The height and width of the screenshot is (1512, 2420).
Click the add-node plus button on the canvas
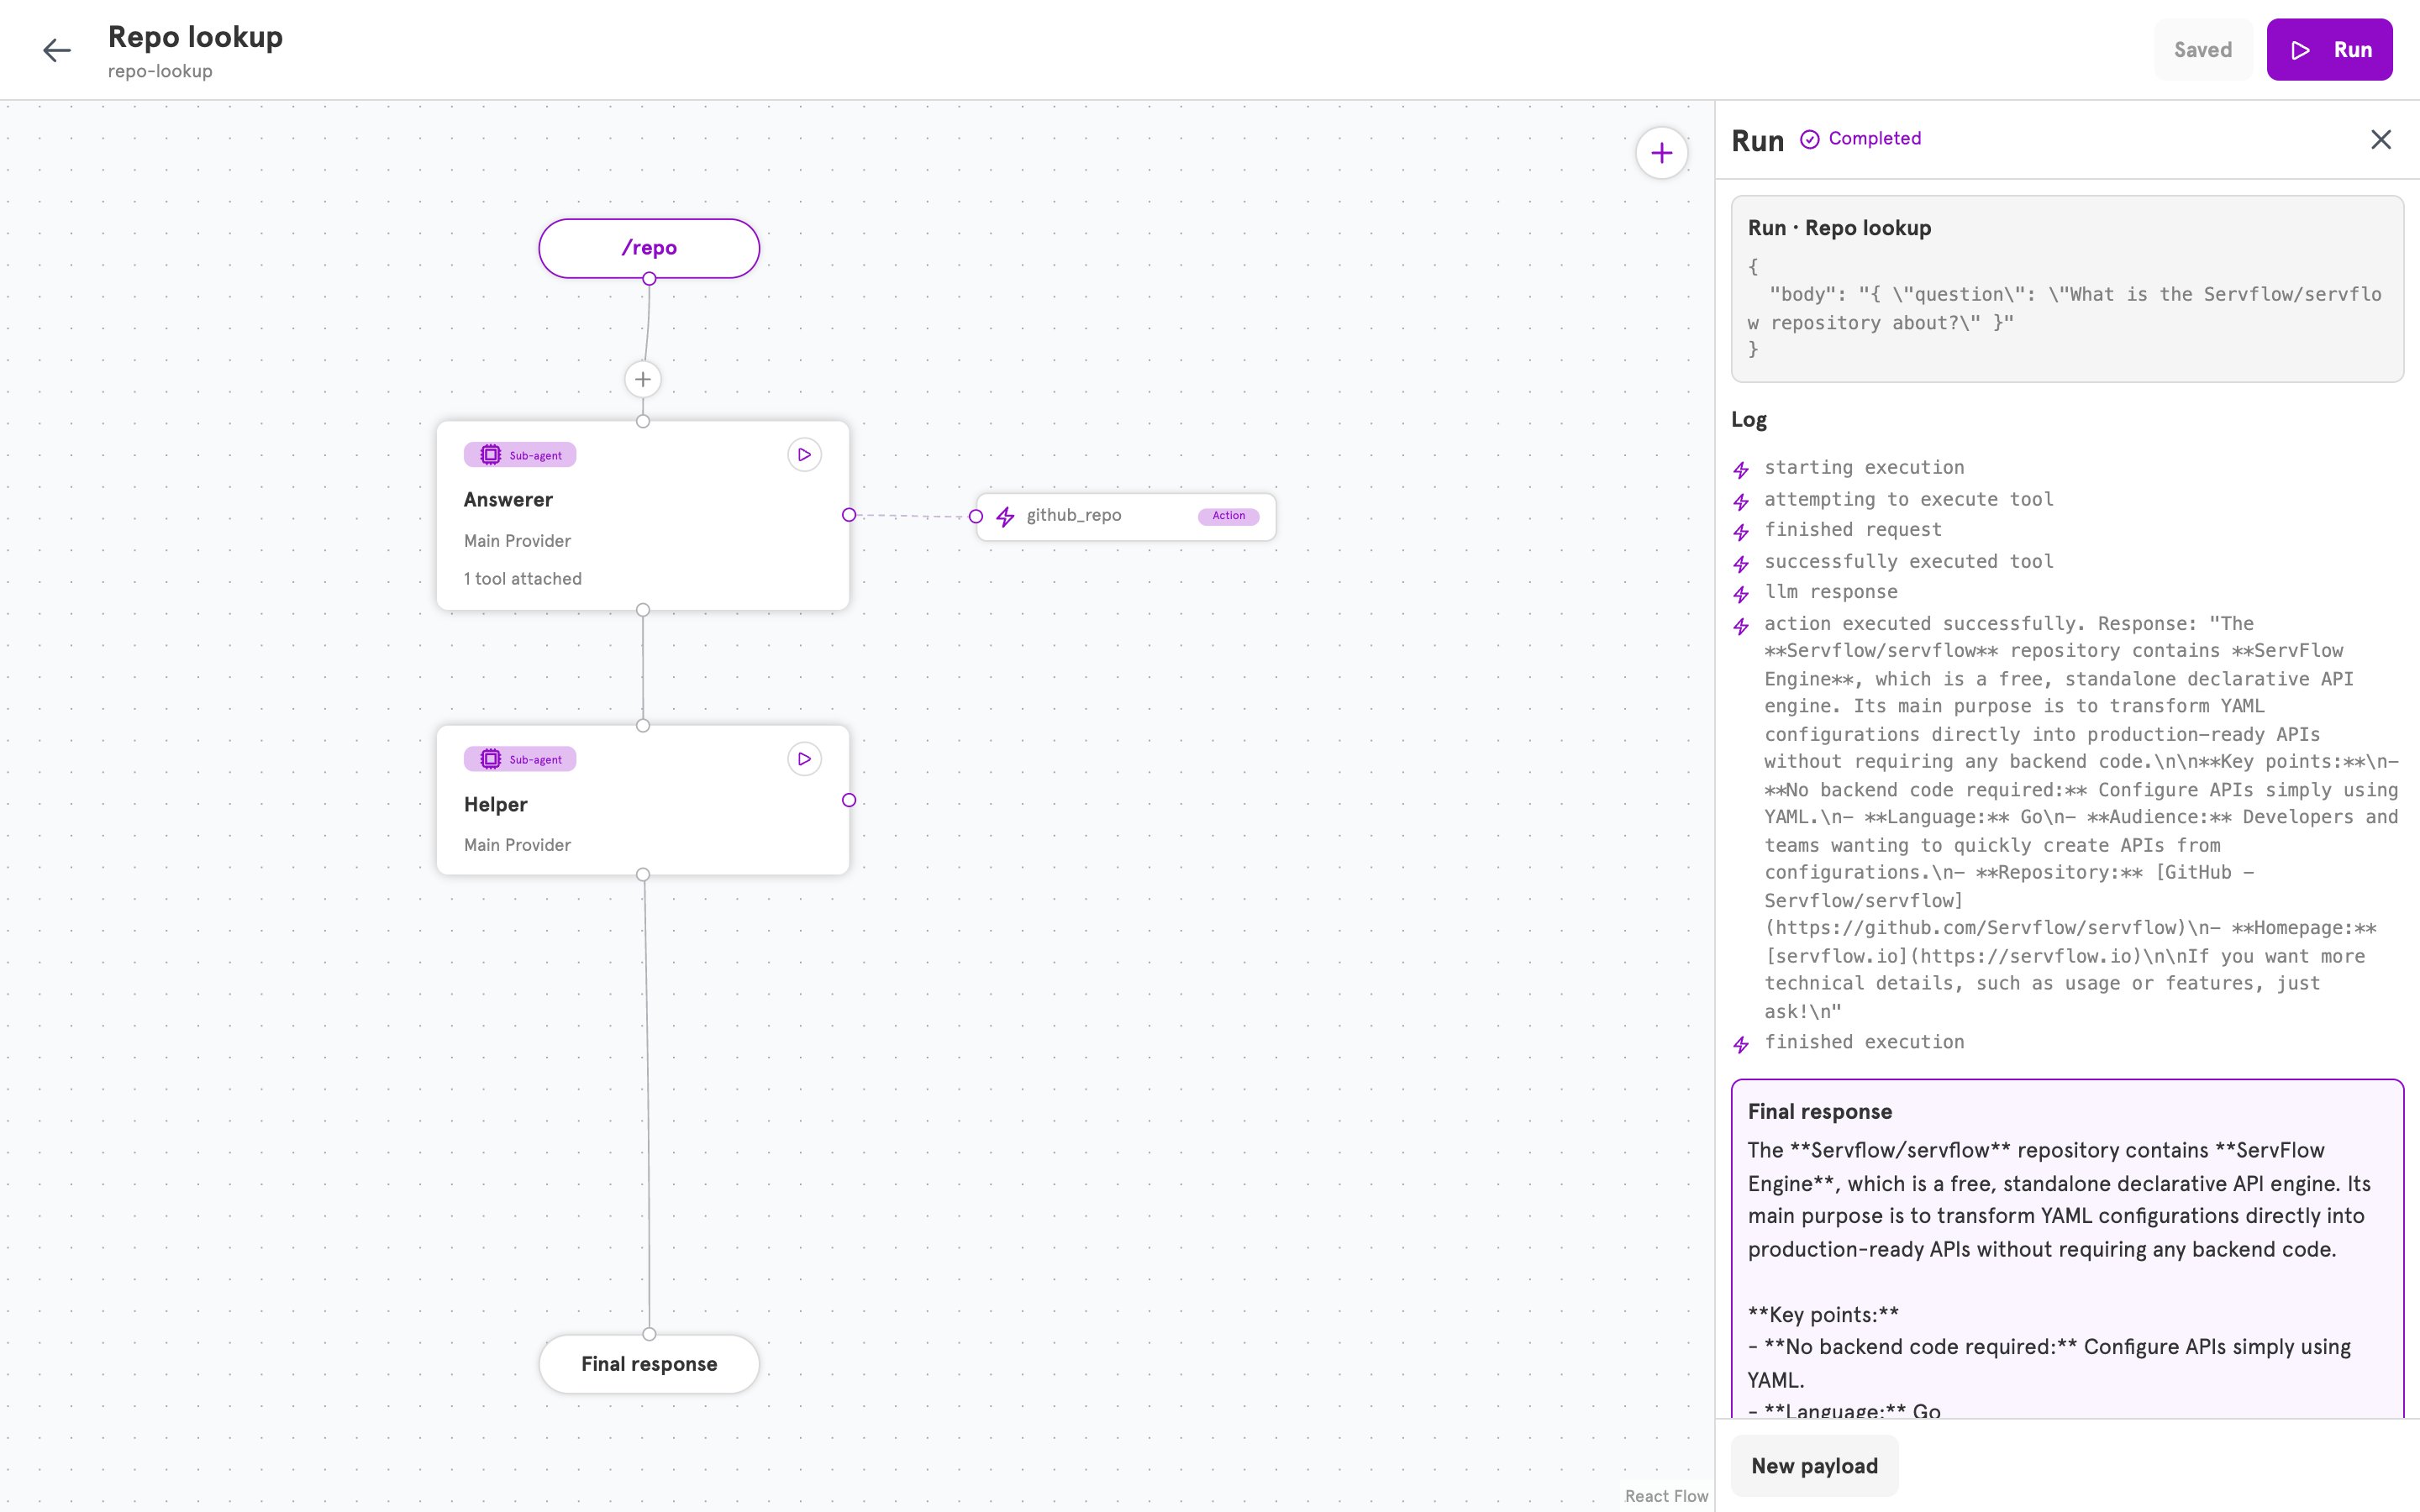pos(1662,153)
